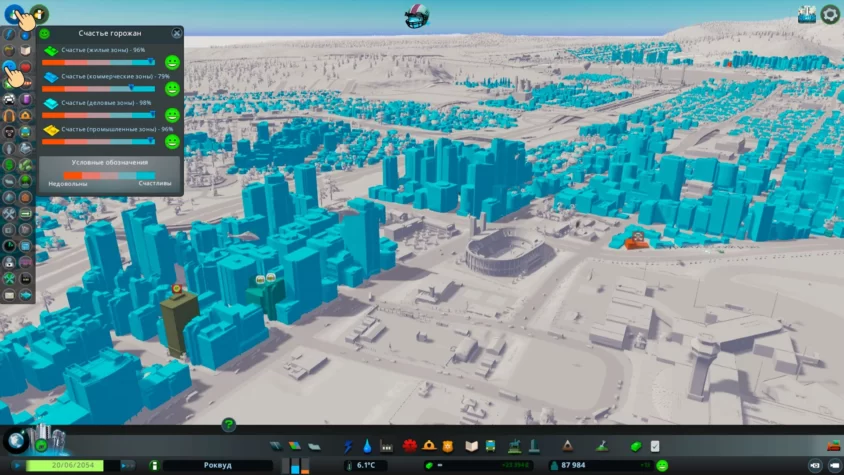Activate the bulldozer tool
844x475 pixels.
tap(833, 446)
